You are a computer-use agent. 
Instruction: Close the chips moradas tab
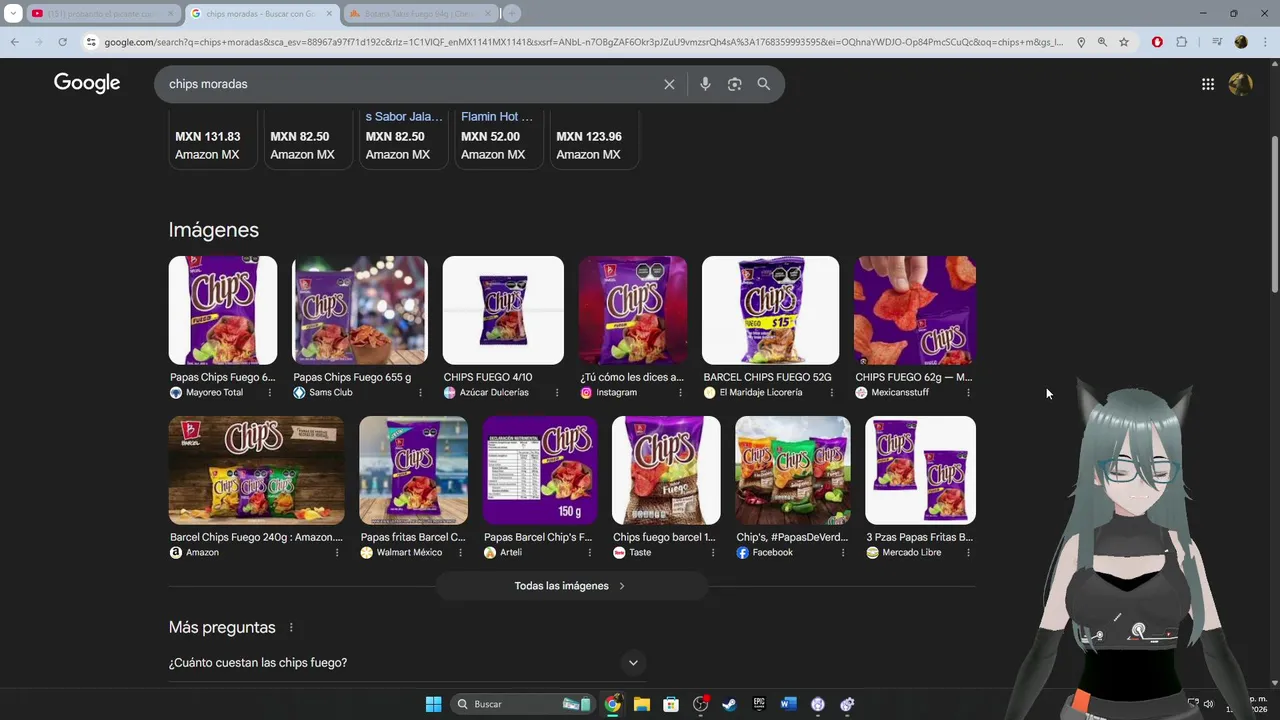pyautogui.click(x=329, y=14)
